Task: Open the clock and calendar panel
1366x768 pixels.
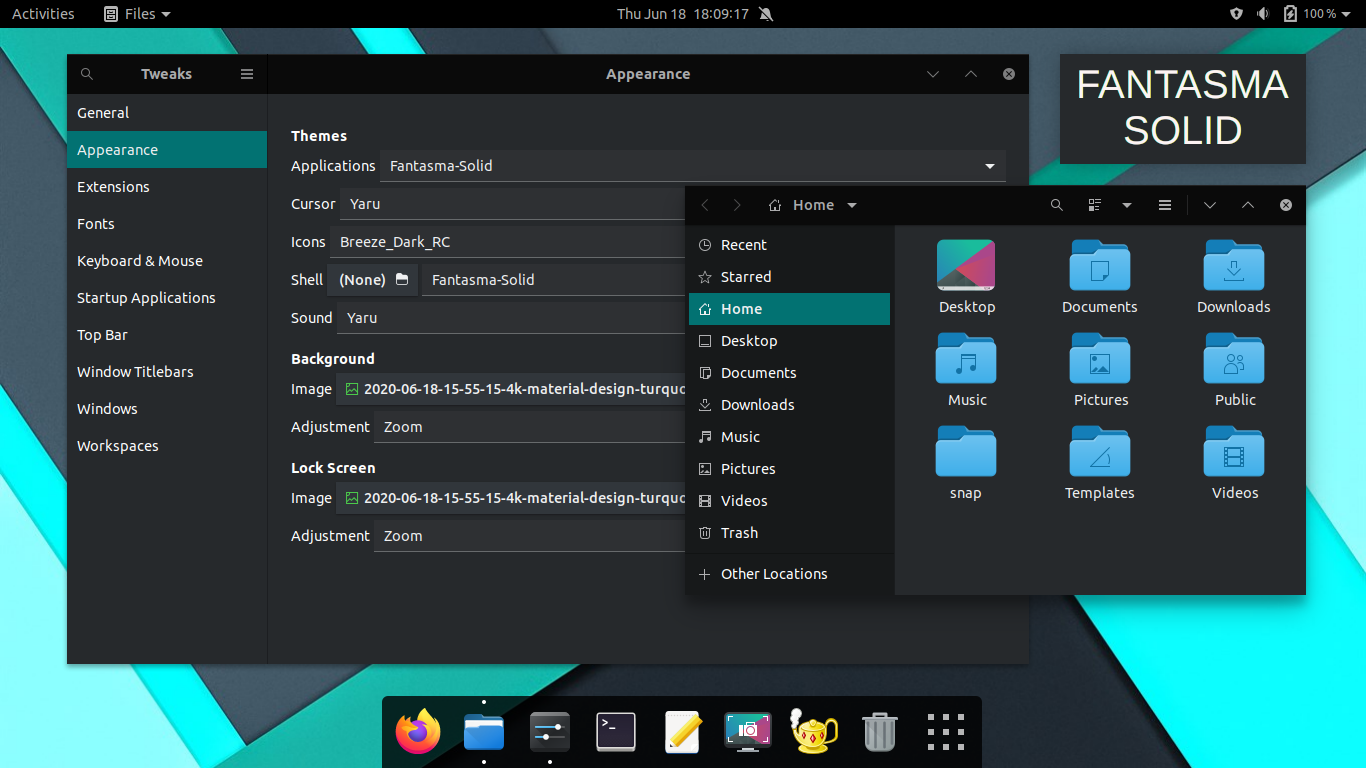Action: tap(683, 14)
